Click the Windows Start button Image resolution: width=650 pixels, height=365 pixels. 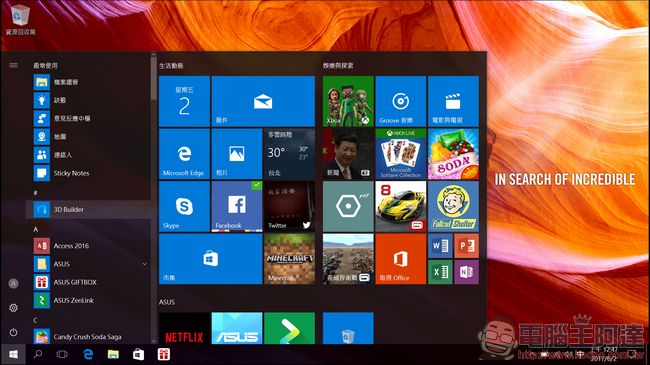click(x=13, y=355)
